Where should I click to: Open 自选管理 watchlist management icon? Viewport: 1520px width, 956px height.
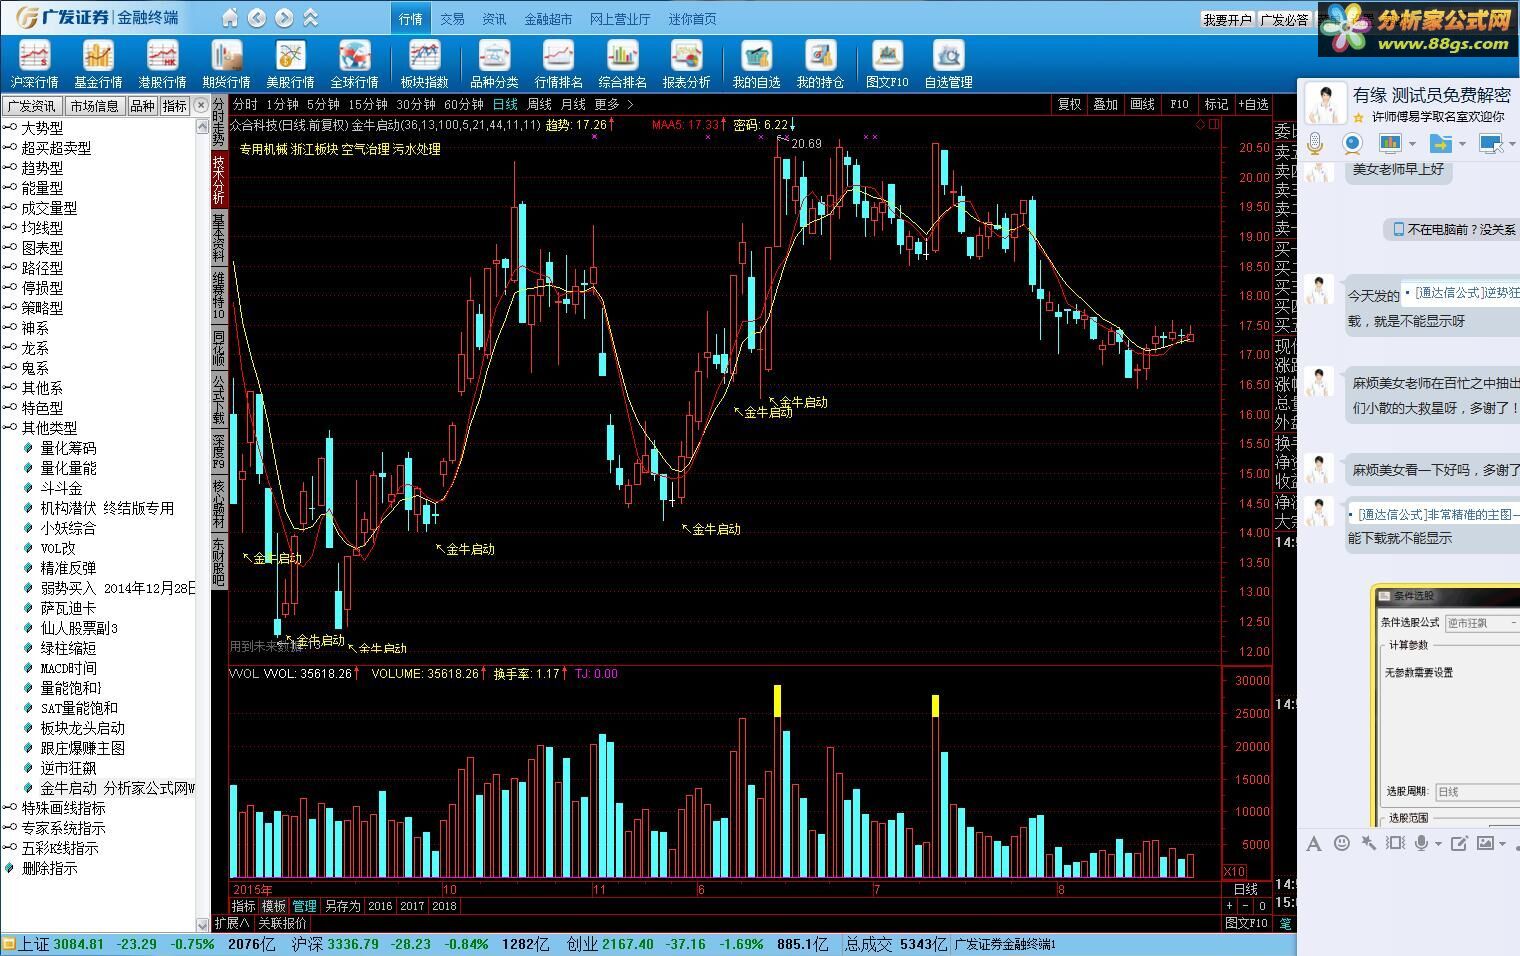(948, 65)
